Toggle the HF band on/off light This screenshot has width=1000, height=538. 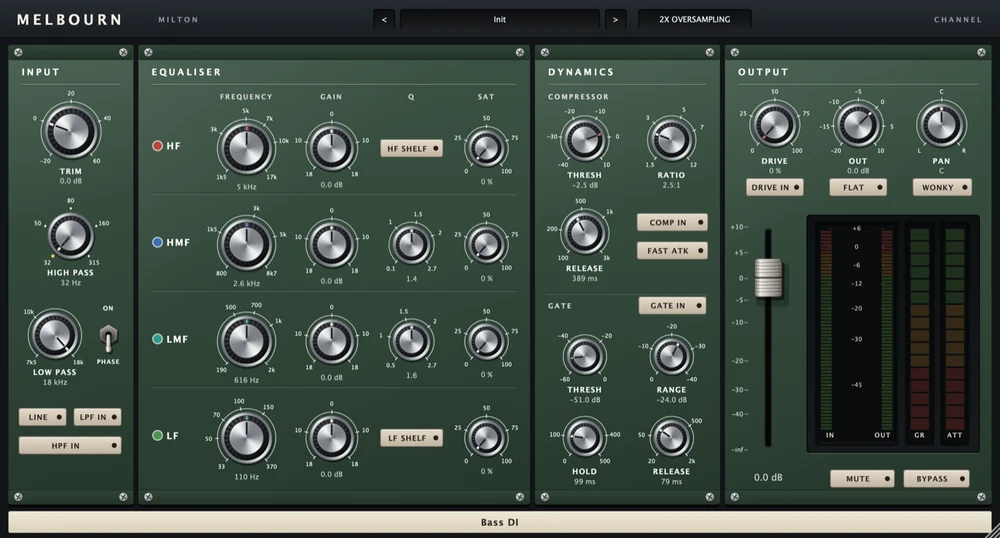(x=158, y=146)
